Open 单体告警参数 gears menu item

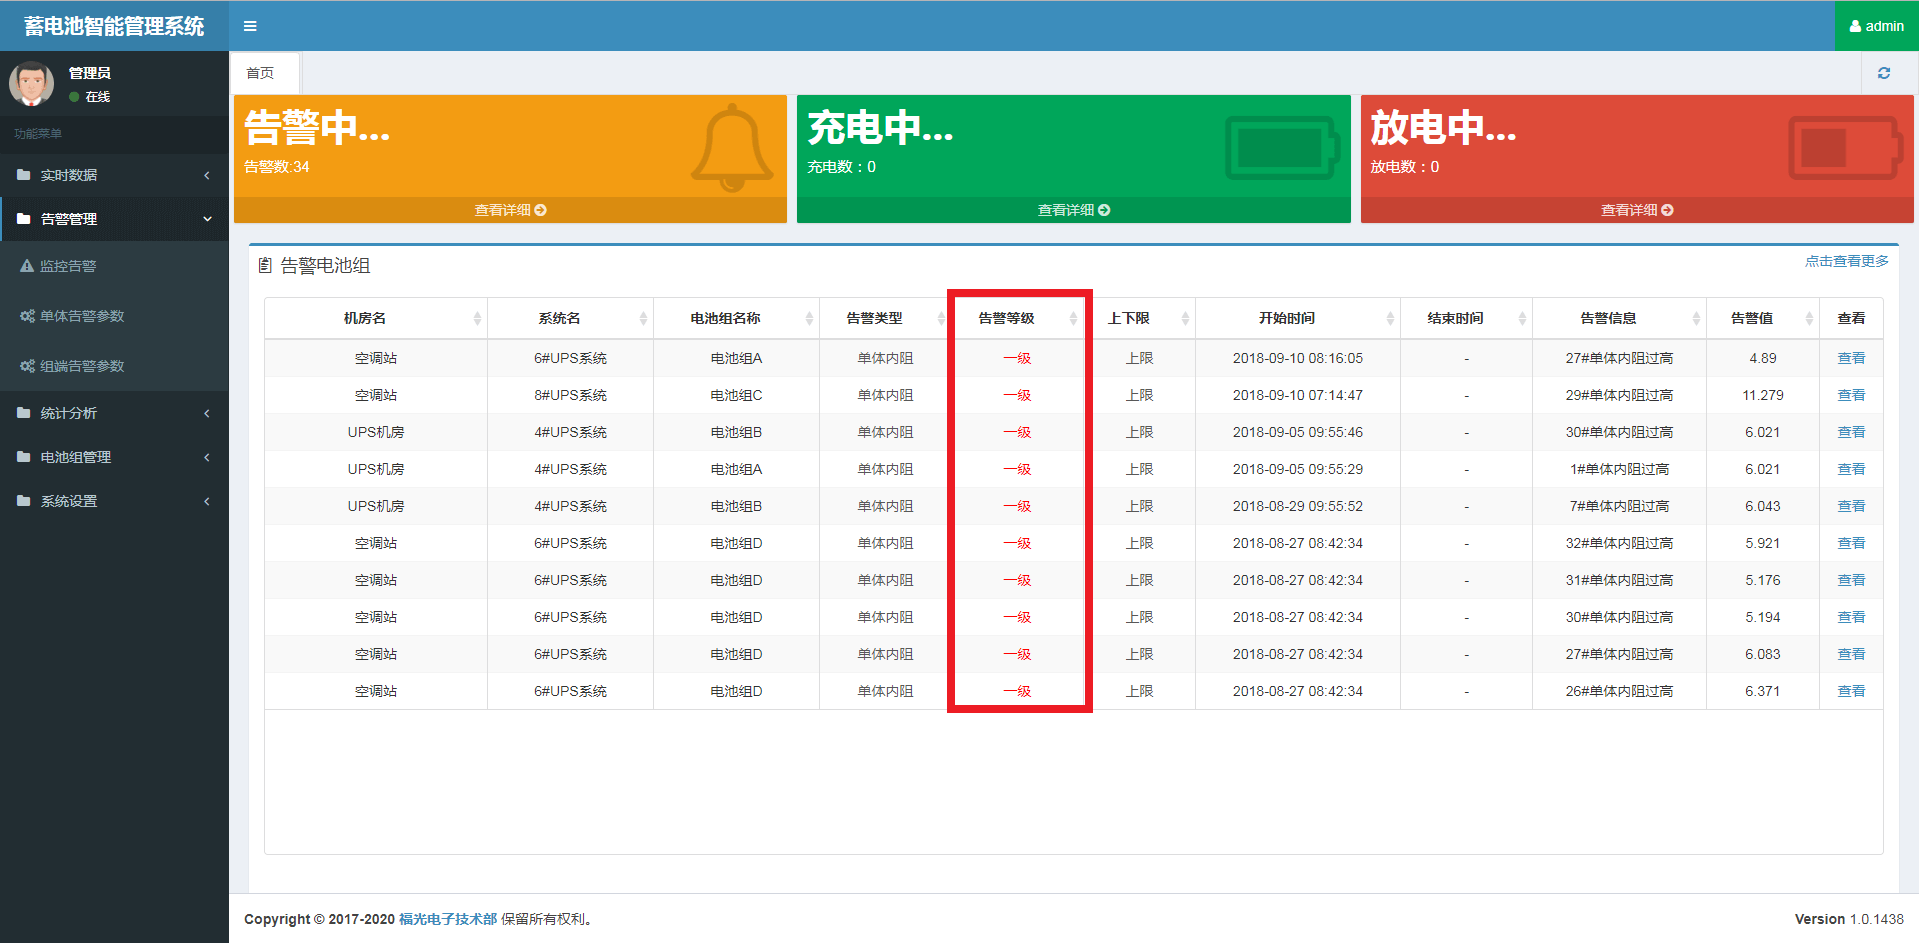(x=82, y=316)
